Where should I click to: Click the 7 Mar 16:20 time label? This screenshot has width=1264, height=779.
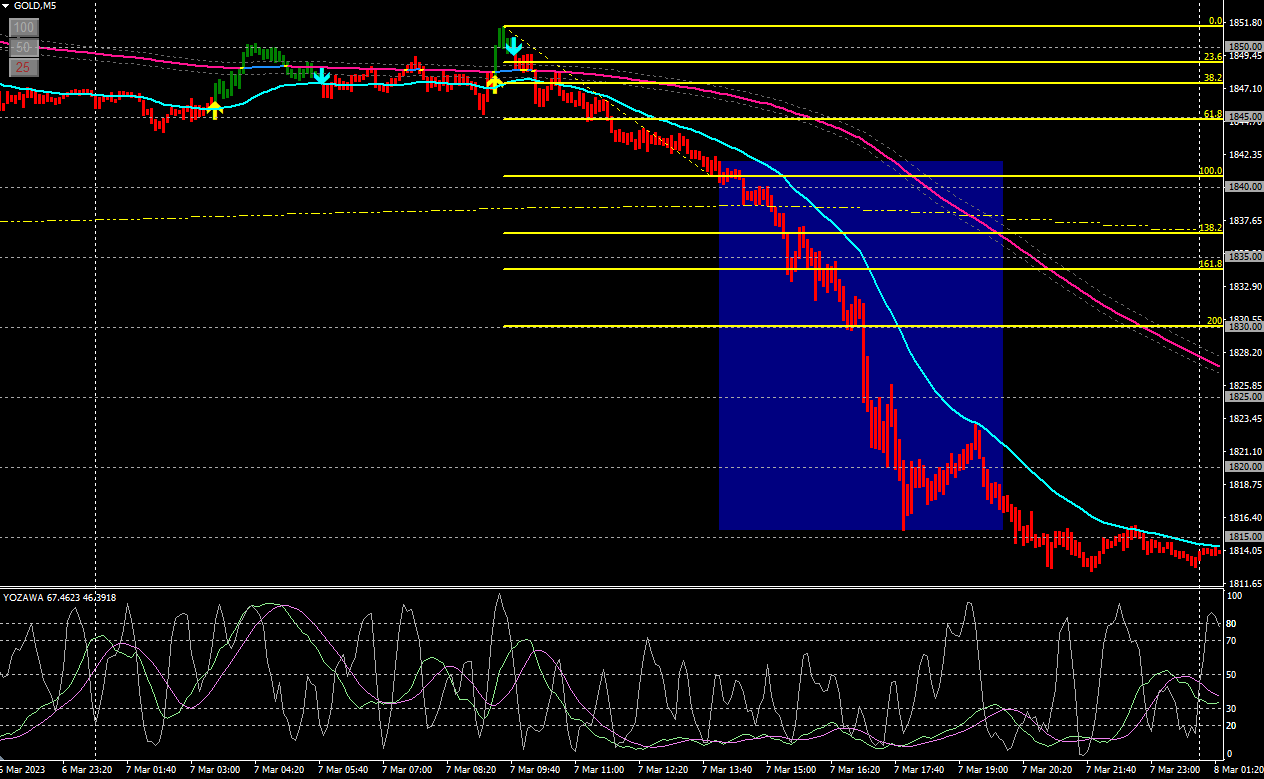pos(855,770)
